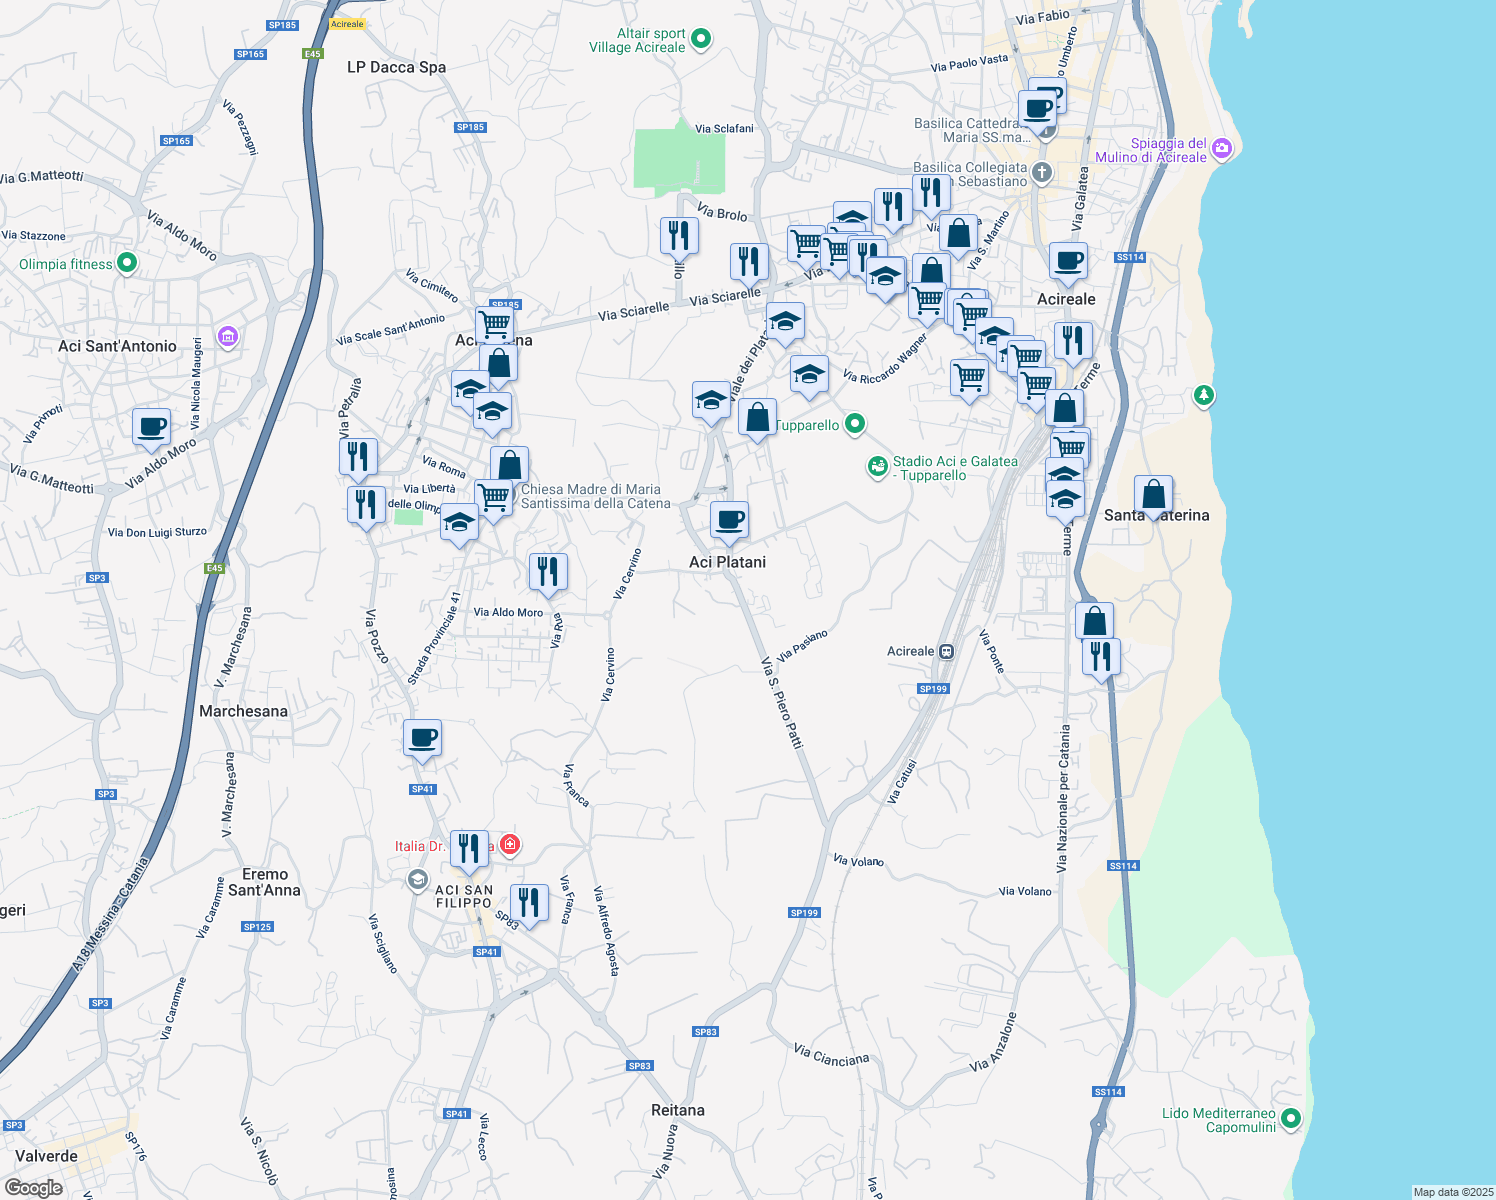This screenshot has width=1496, height=1200.
Task: Click the Acireale town label
Action: [1065, 298]
